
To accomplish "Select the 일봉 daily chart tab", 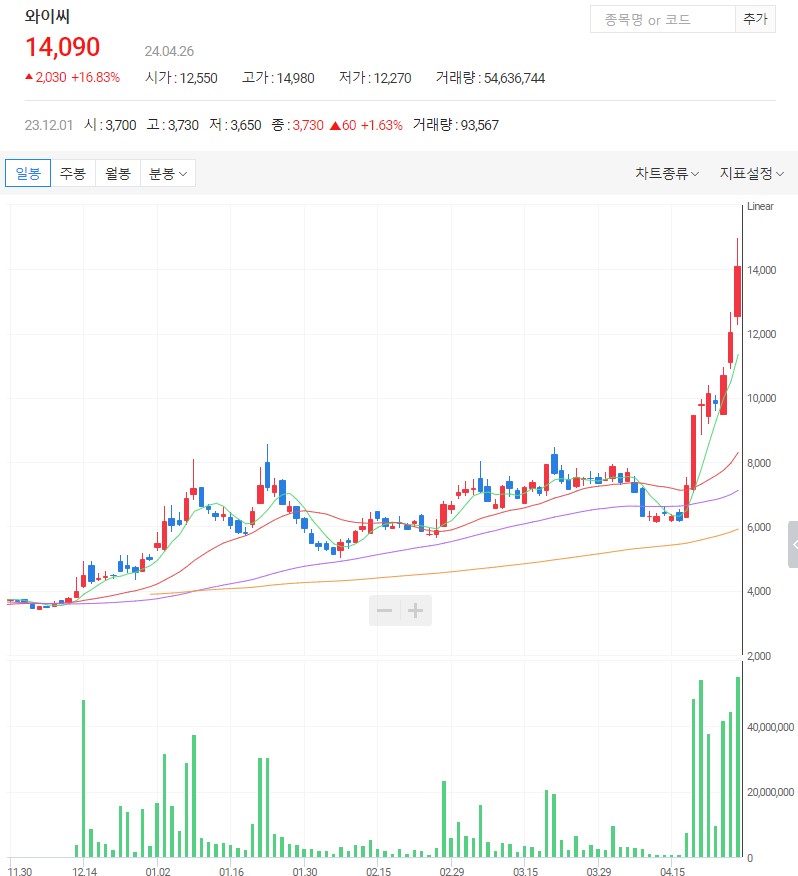I will [x=28, y=173].
